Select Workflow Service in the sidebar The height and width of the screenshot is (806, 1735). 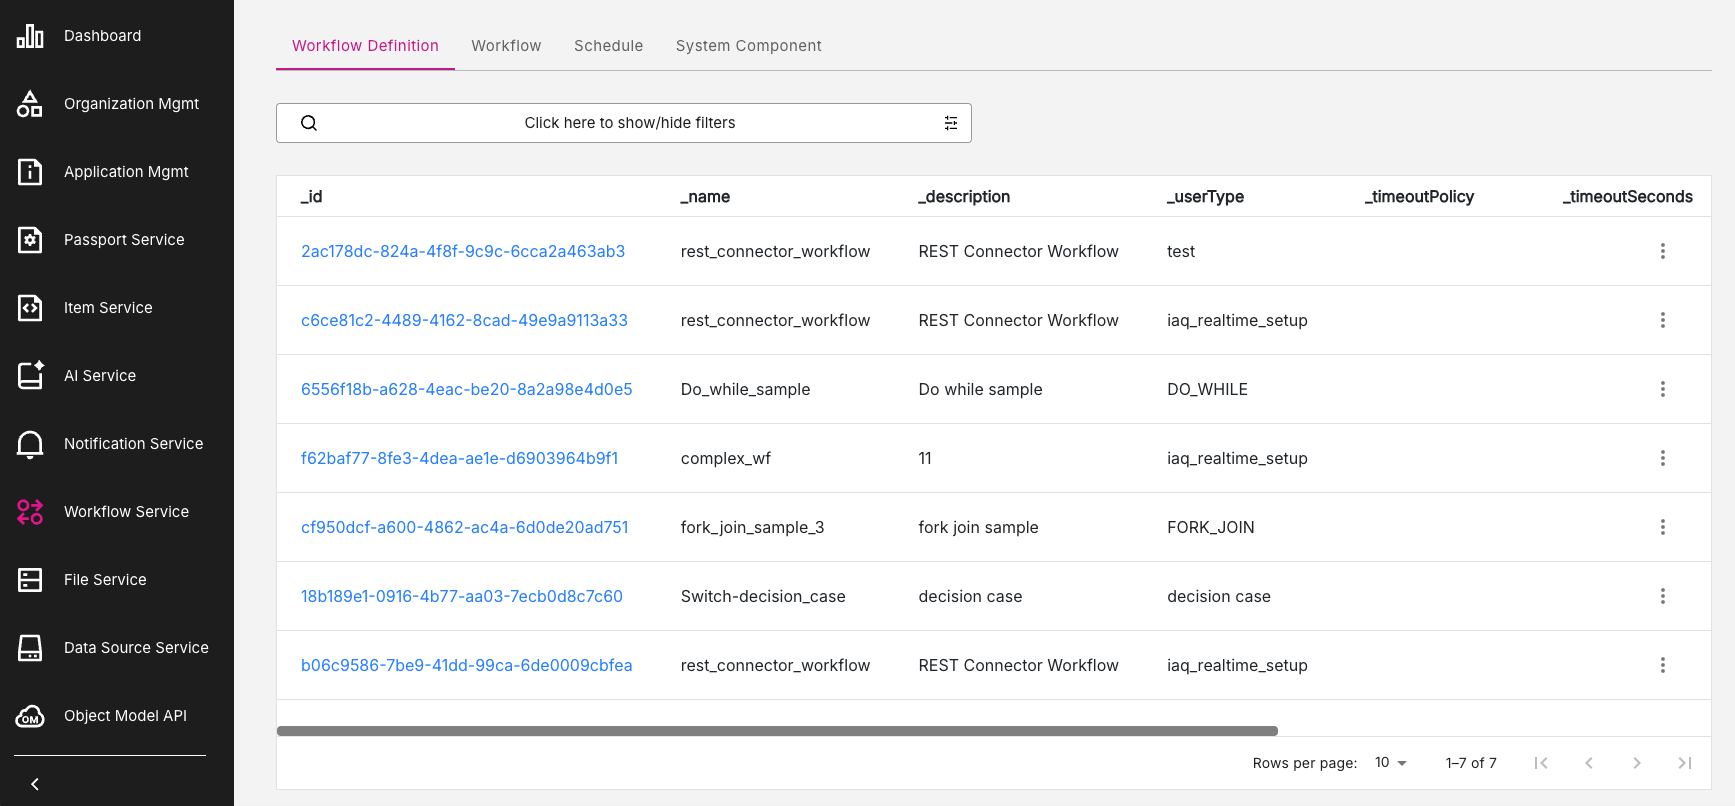(x=126, y=512)
